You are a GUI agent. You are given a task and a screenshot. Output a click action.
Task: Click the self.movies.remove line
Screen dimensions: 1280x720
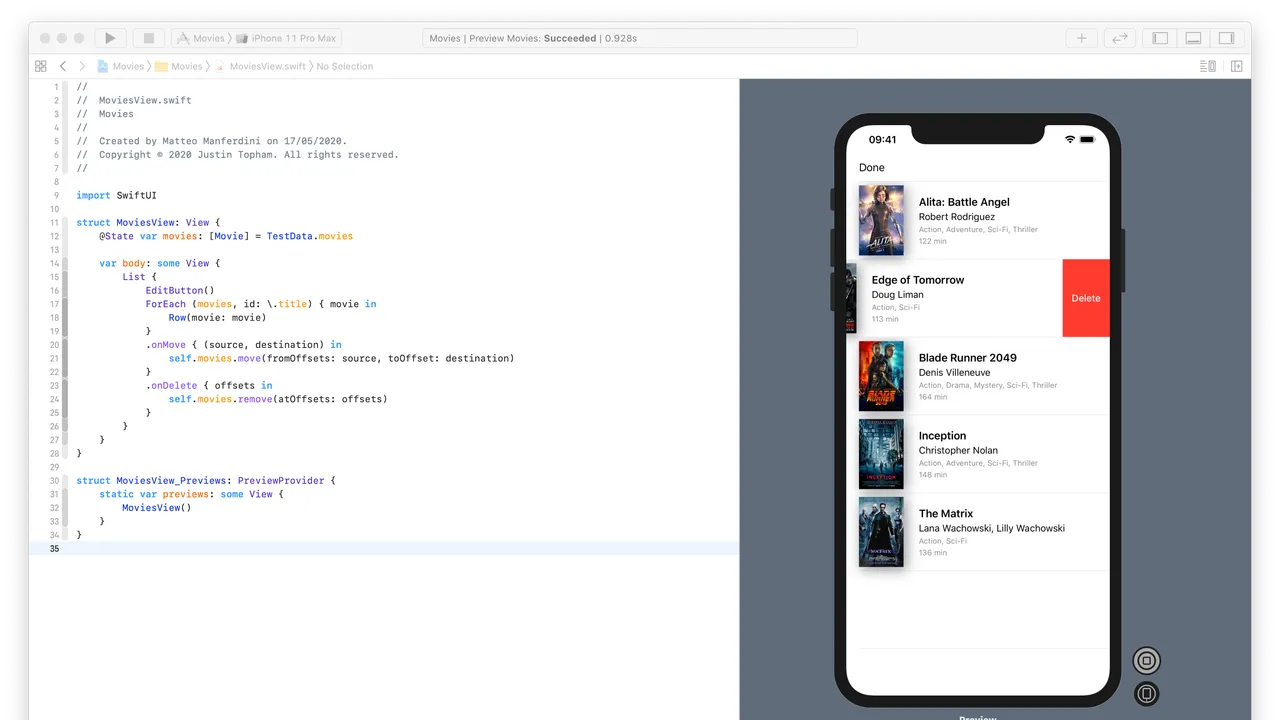278,398
